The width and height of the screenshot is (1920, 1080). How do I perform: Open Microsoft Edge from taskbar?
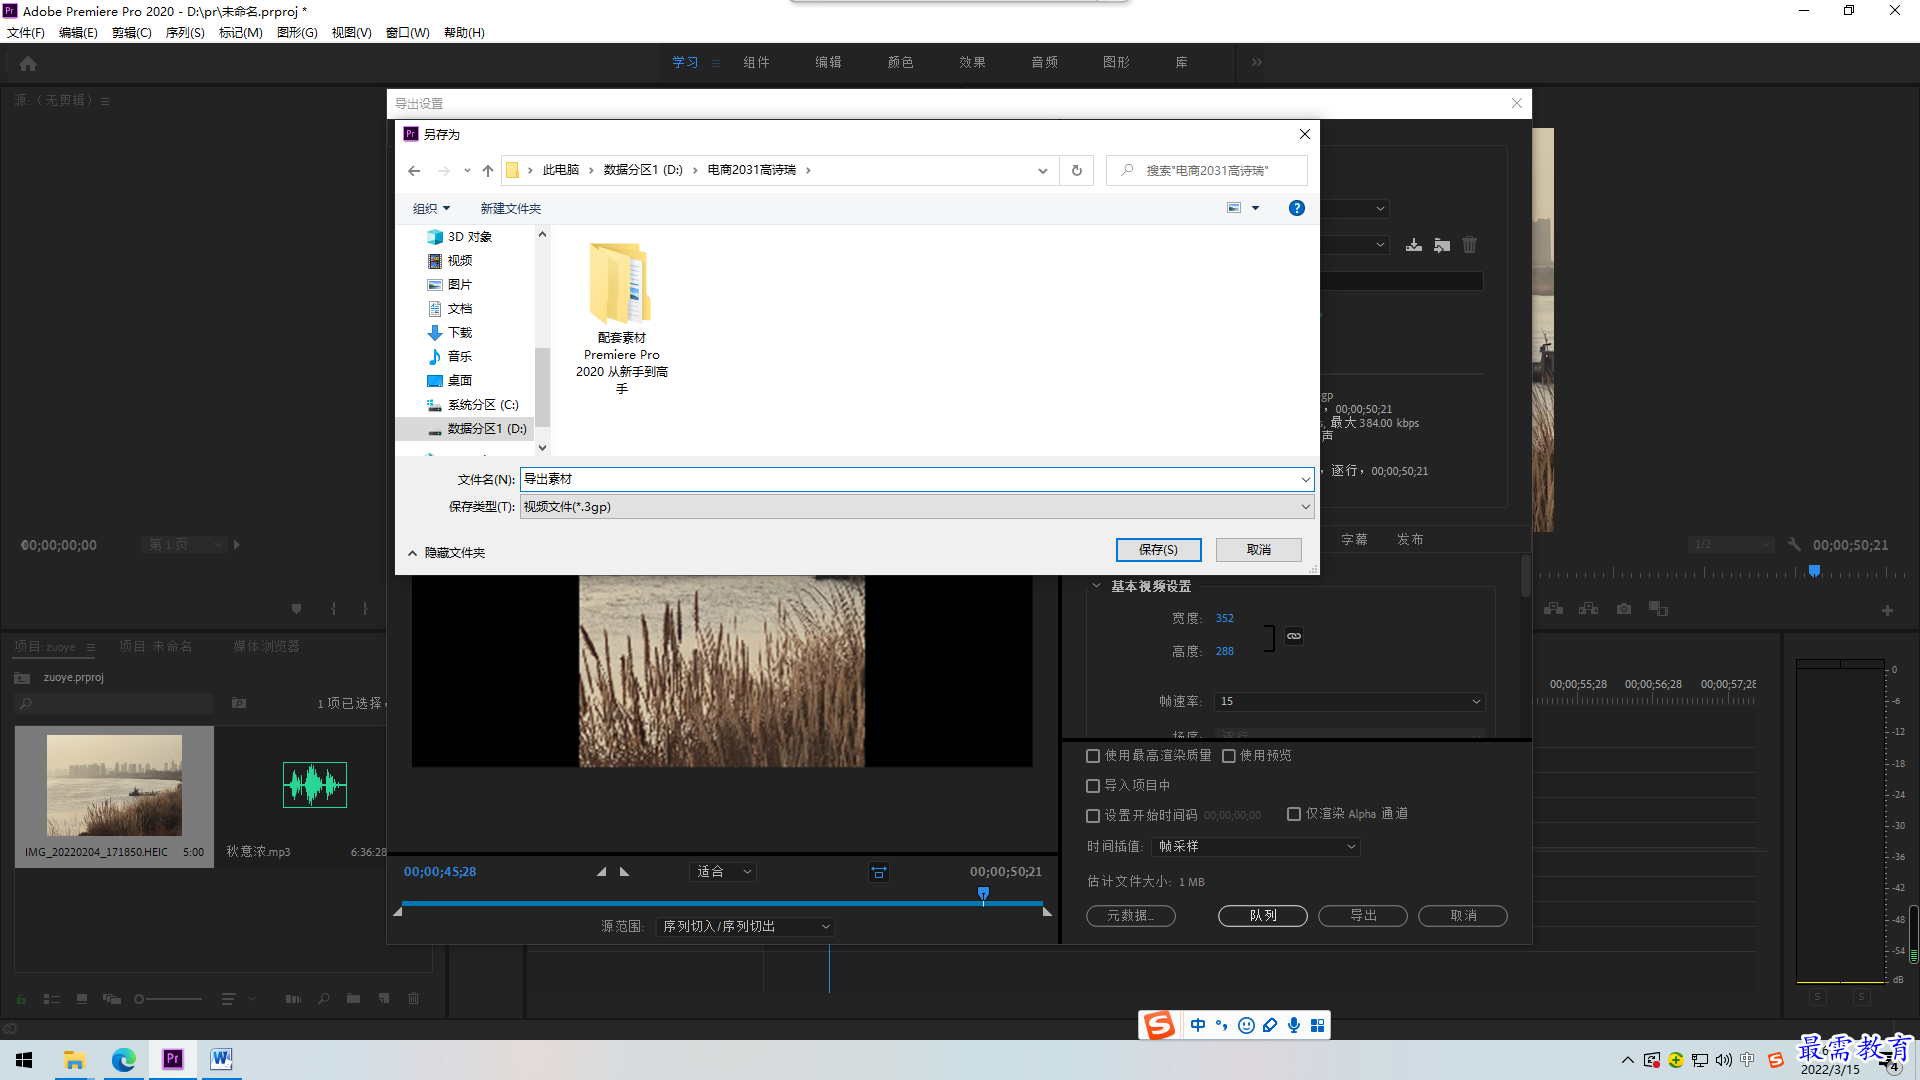[x=124, y=1060]
